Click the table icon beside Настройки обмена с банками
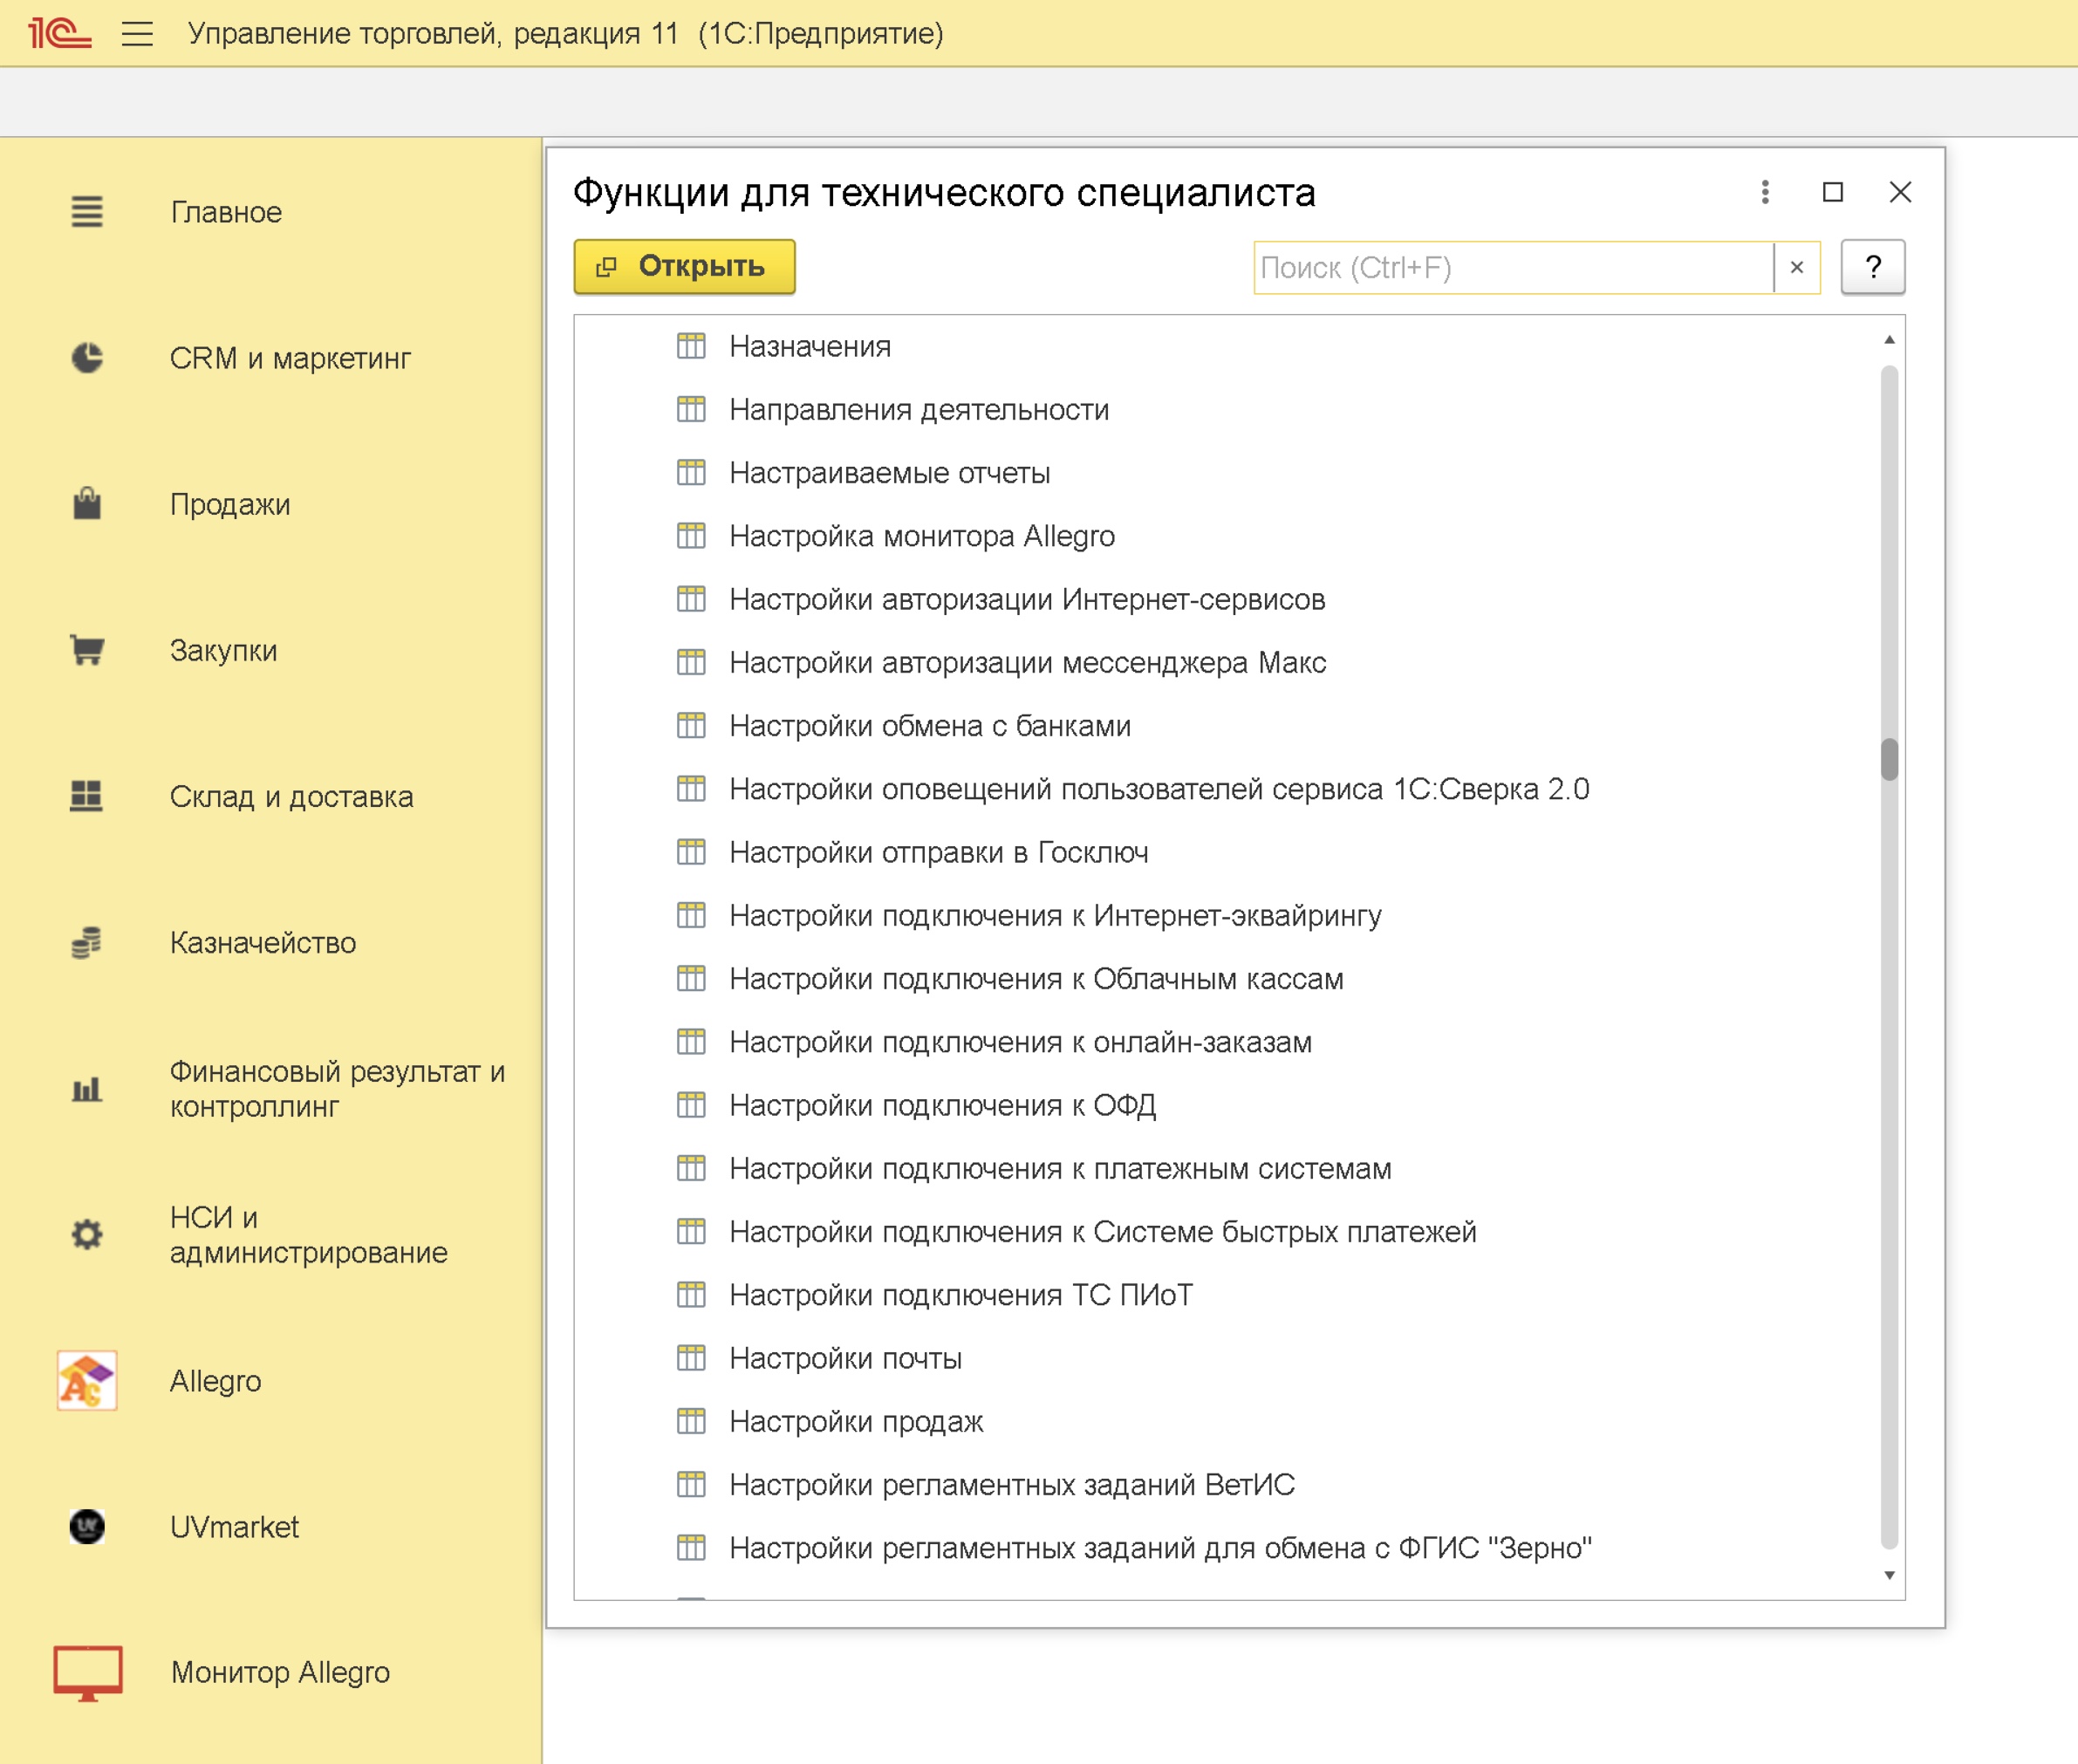Image resolution: width=2078 pixels, height=1764 pixels. click(691, 726)
